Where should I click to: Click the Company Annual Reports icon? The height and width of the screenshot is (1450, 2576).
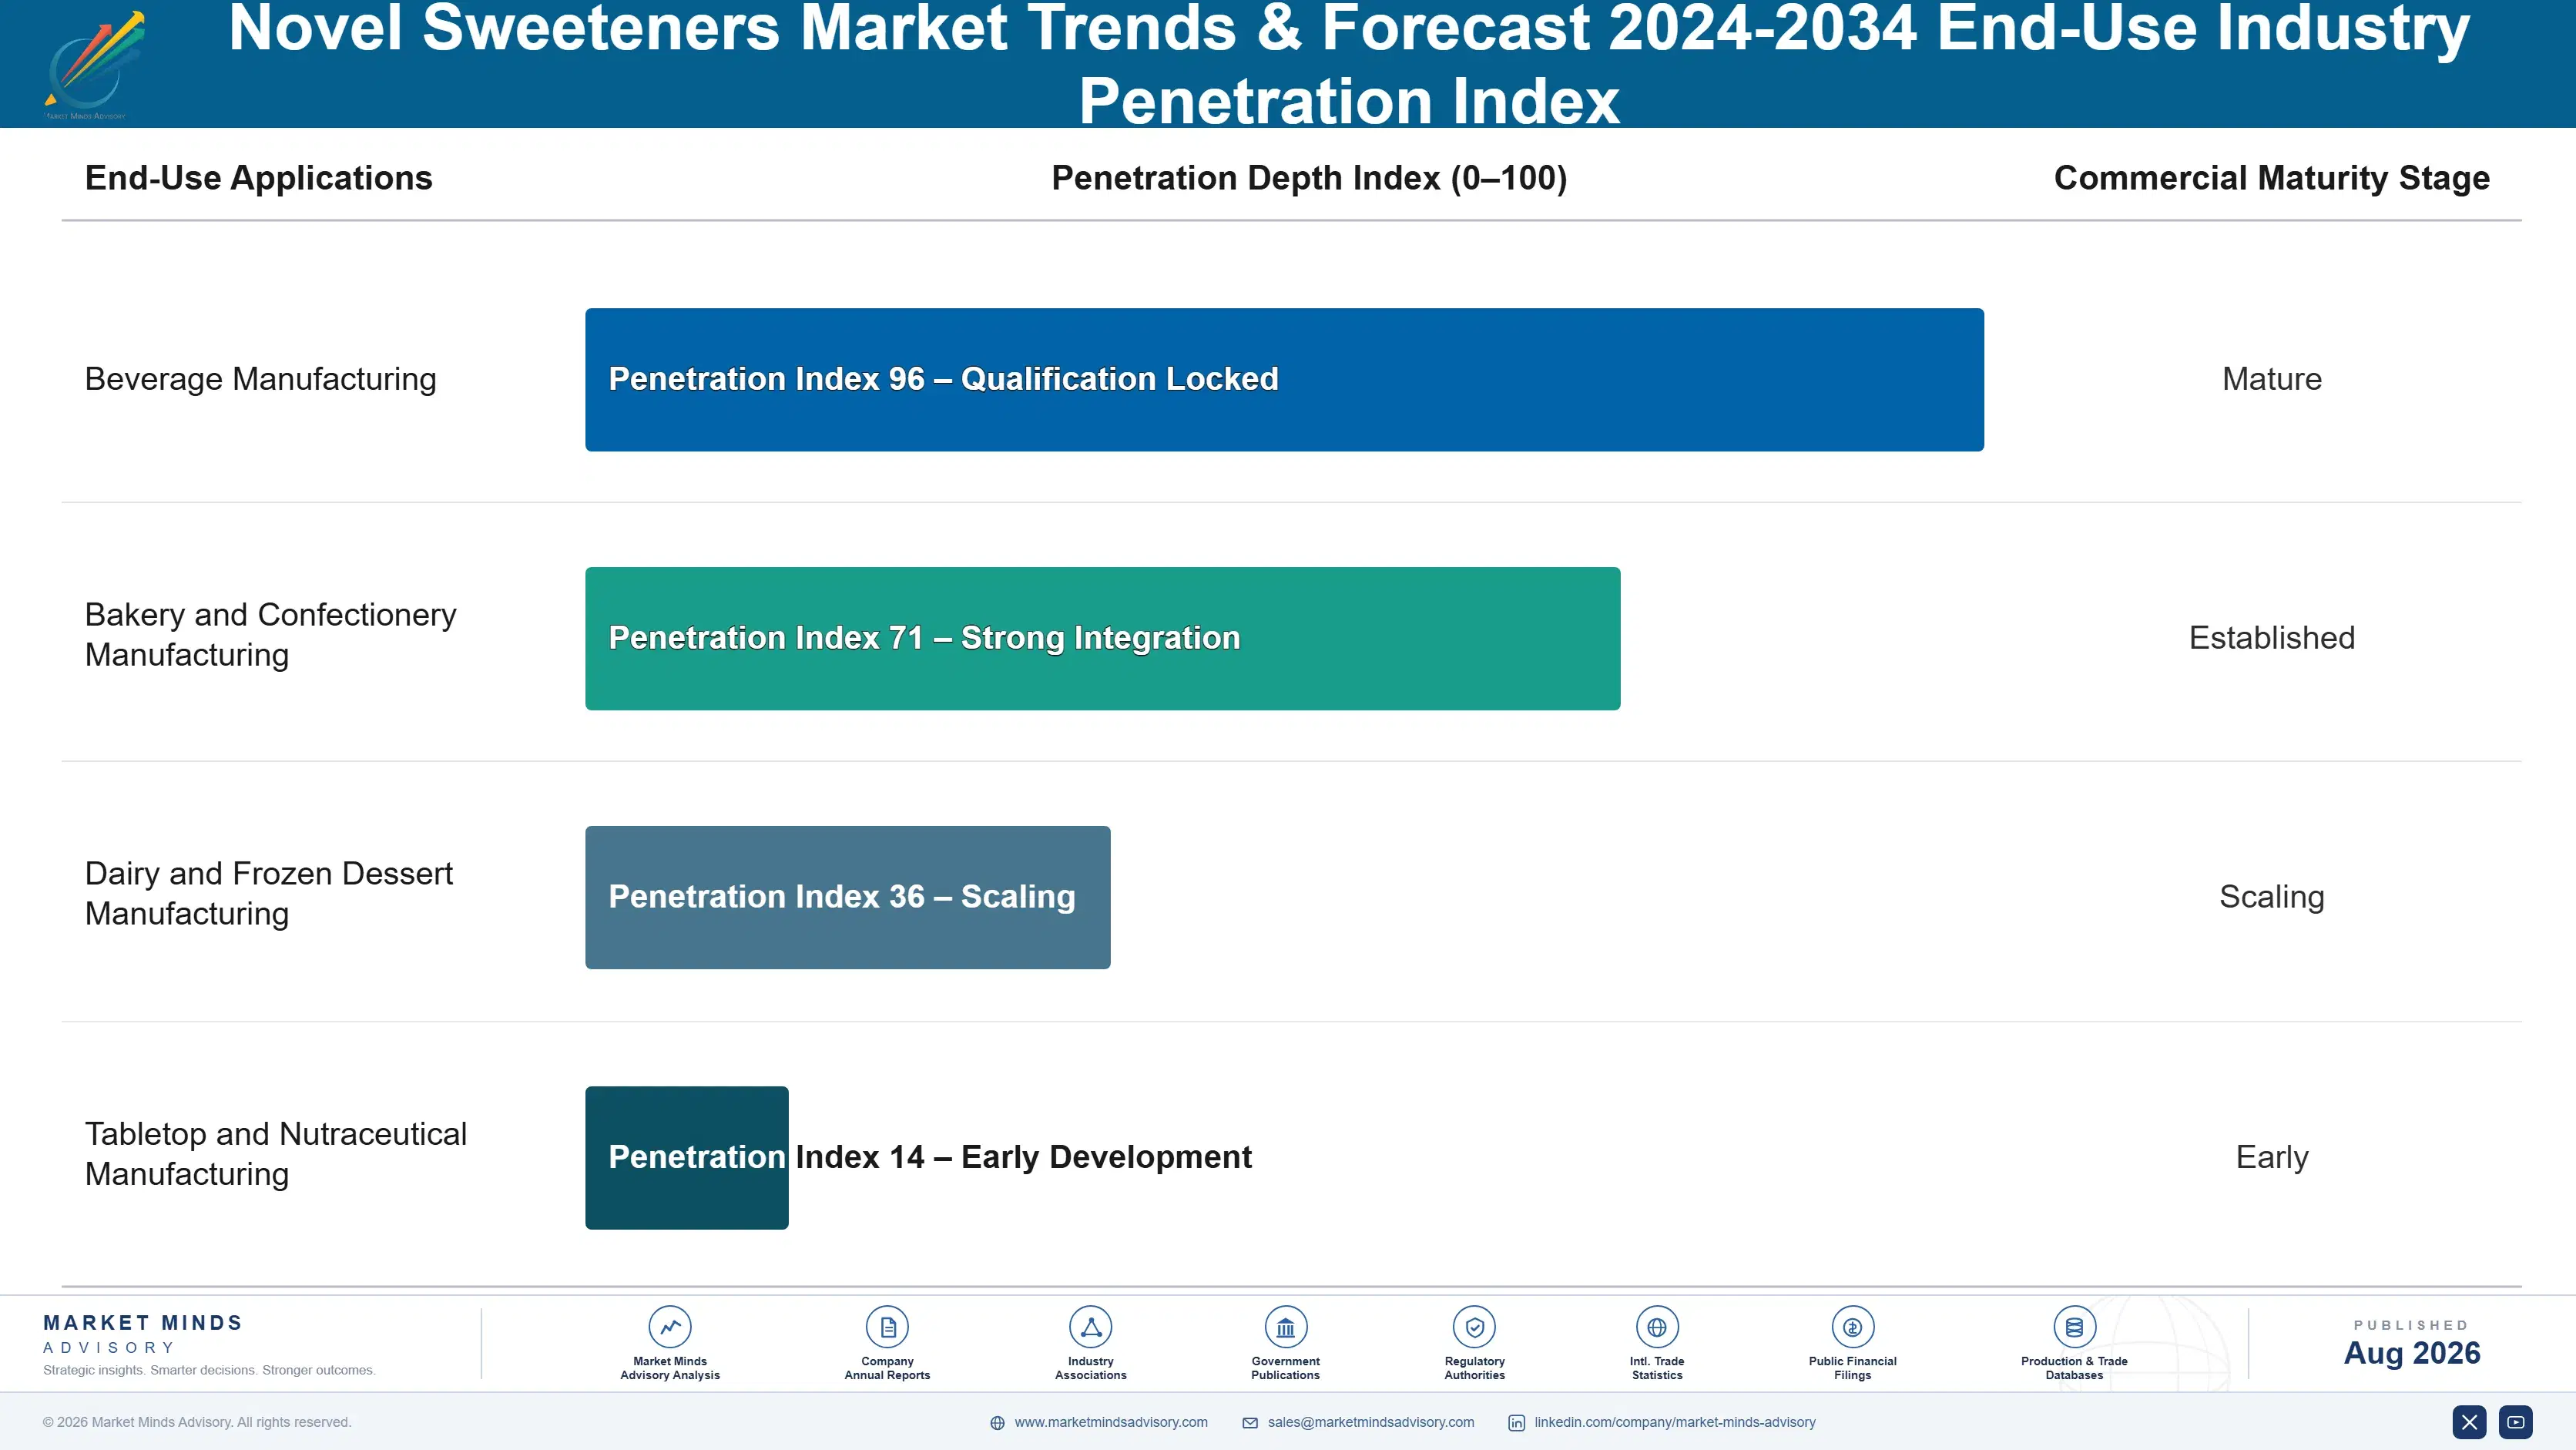coord(887,1327)
